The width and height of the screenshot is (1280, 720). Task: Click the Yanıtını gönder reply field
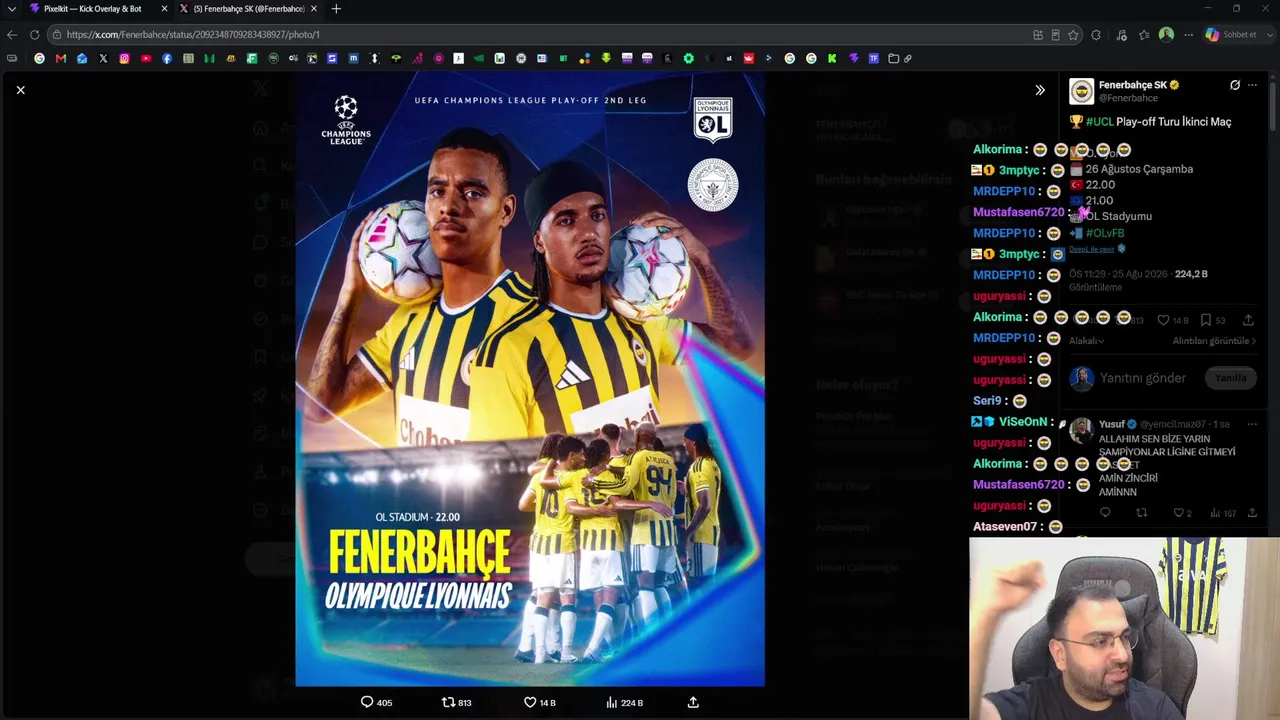1142,378
